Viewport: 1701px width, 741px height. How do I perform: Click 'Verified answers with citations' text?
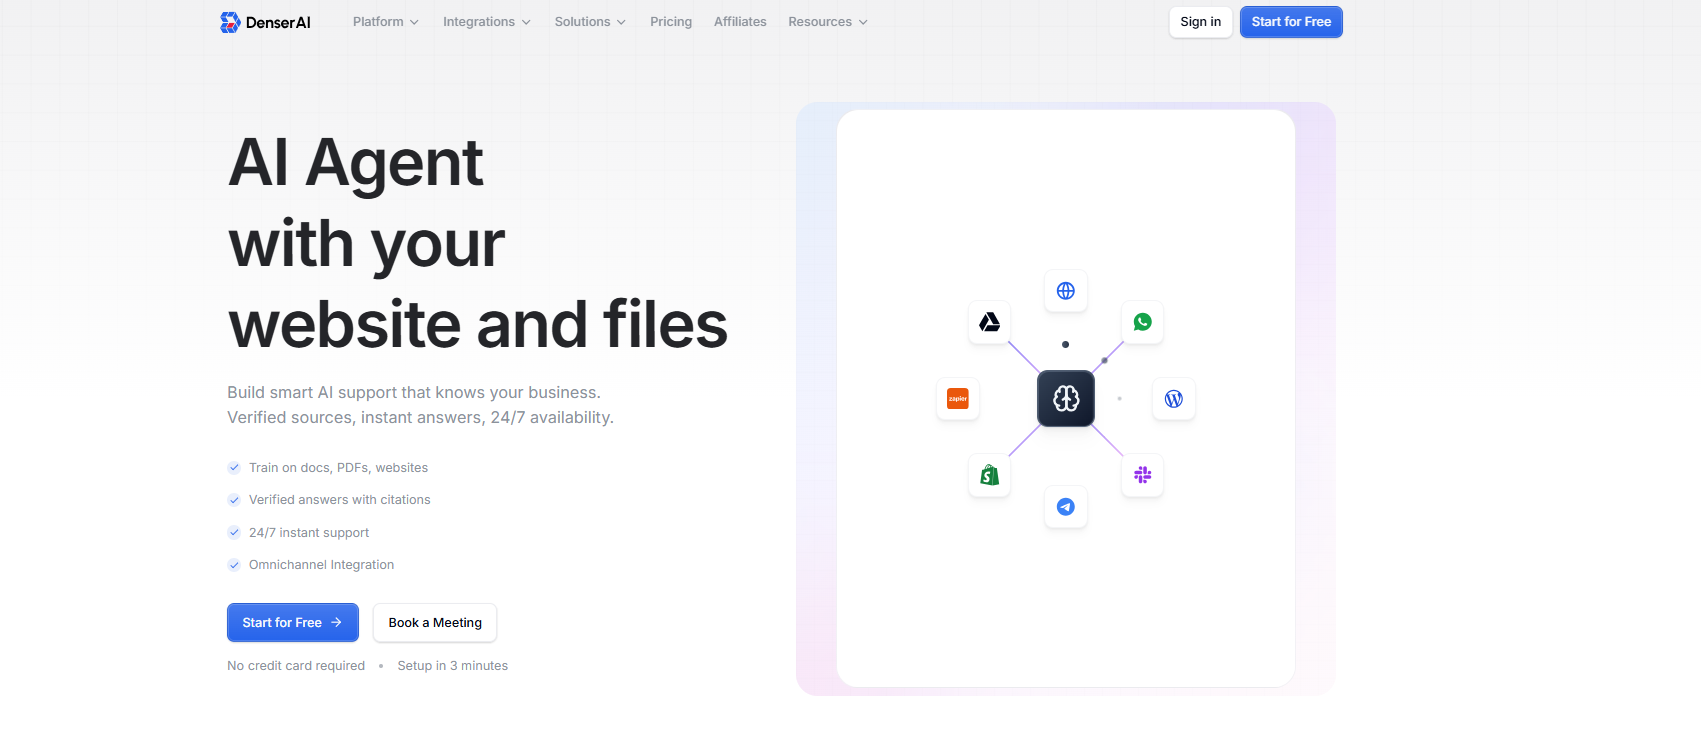click(340, 500)
